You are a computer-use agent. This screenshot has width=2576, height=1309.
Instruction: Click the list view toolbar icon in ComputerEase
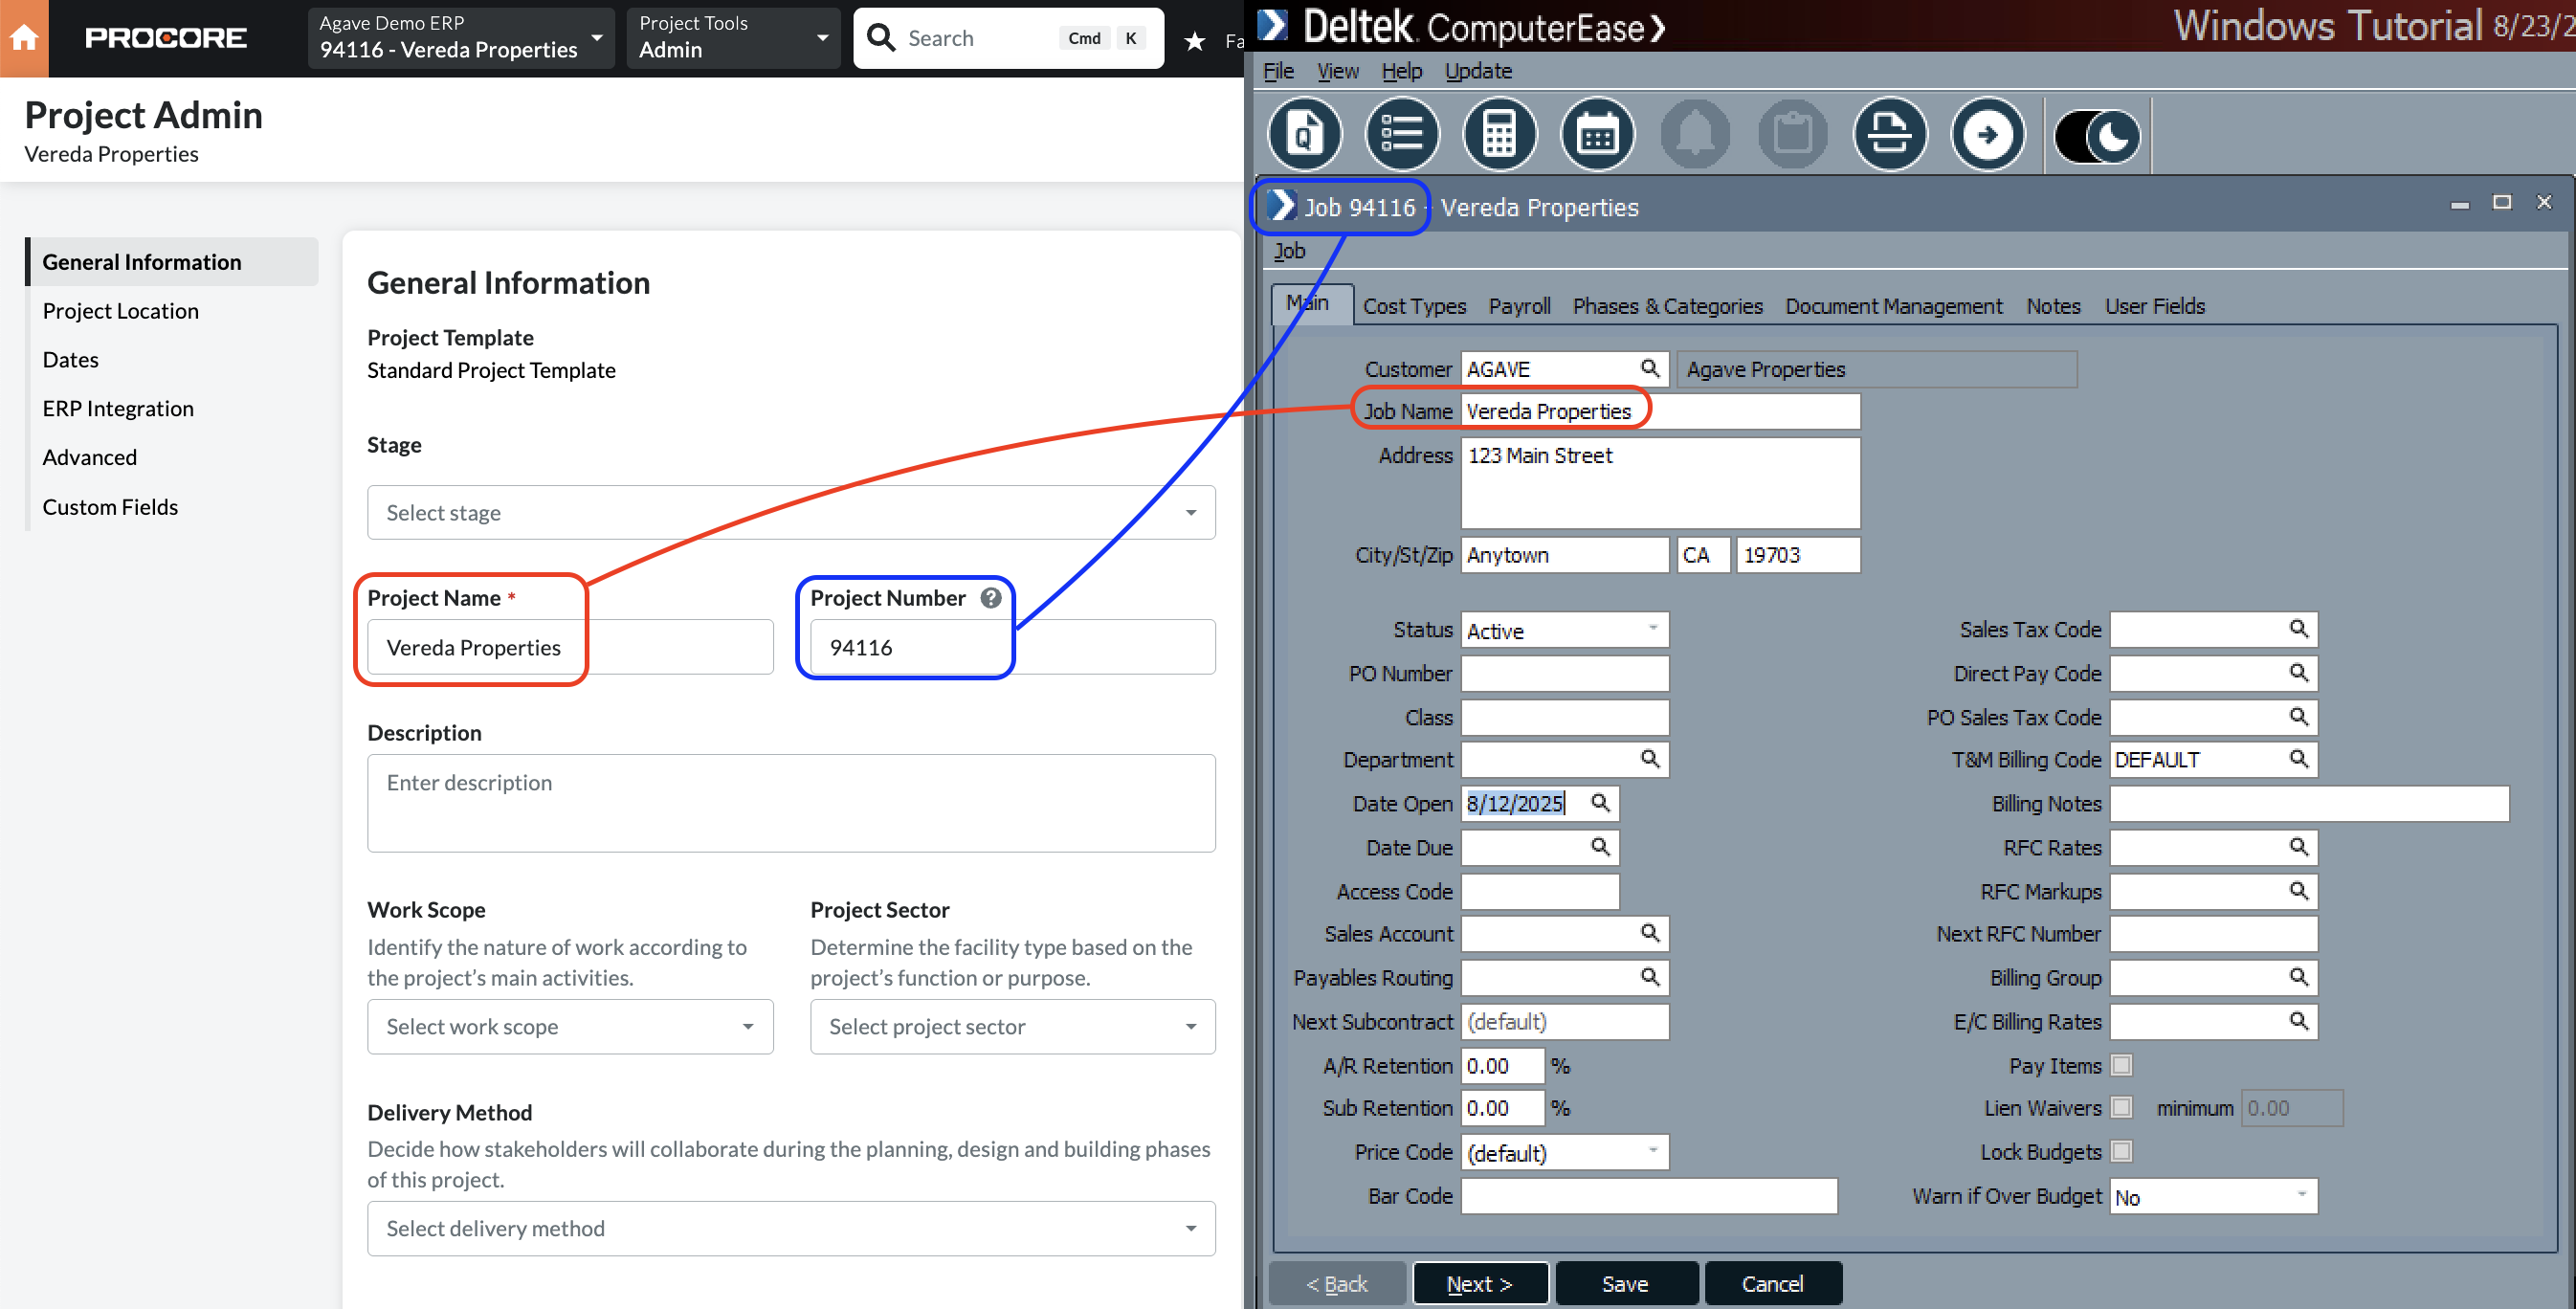point(1402,134)
